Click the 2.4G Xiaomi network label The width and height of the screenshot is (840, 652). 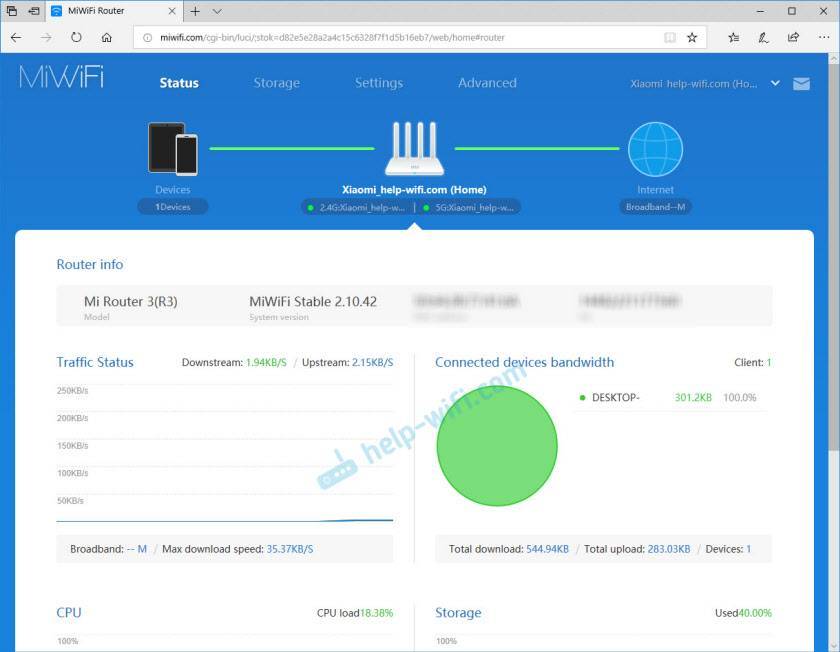358,207
